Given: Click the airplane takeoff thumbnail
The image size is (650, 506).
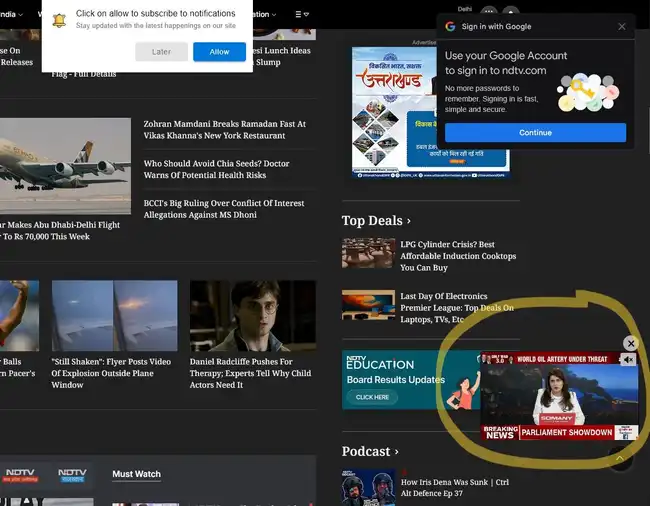Looking at the screenshot, I should [65, 166].
